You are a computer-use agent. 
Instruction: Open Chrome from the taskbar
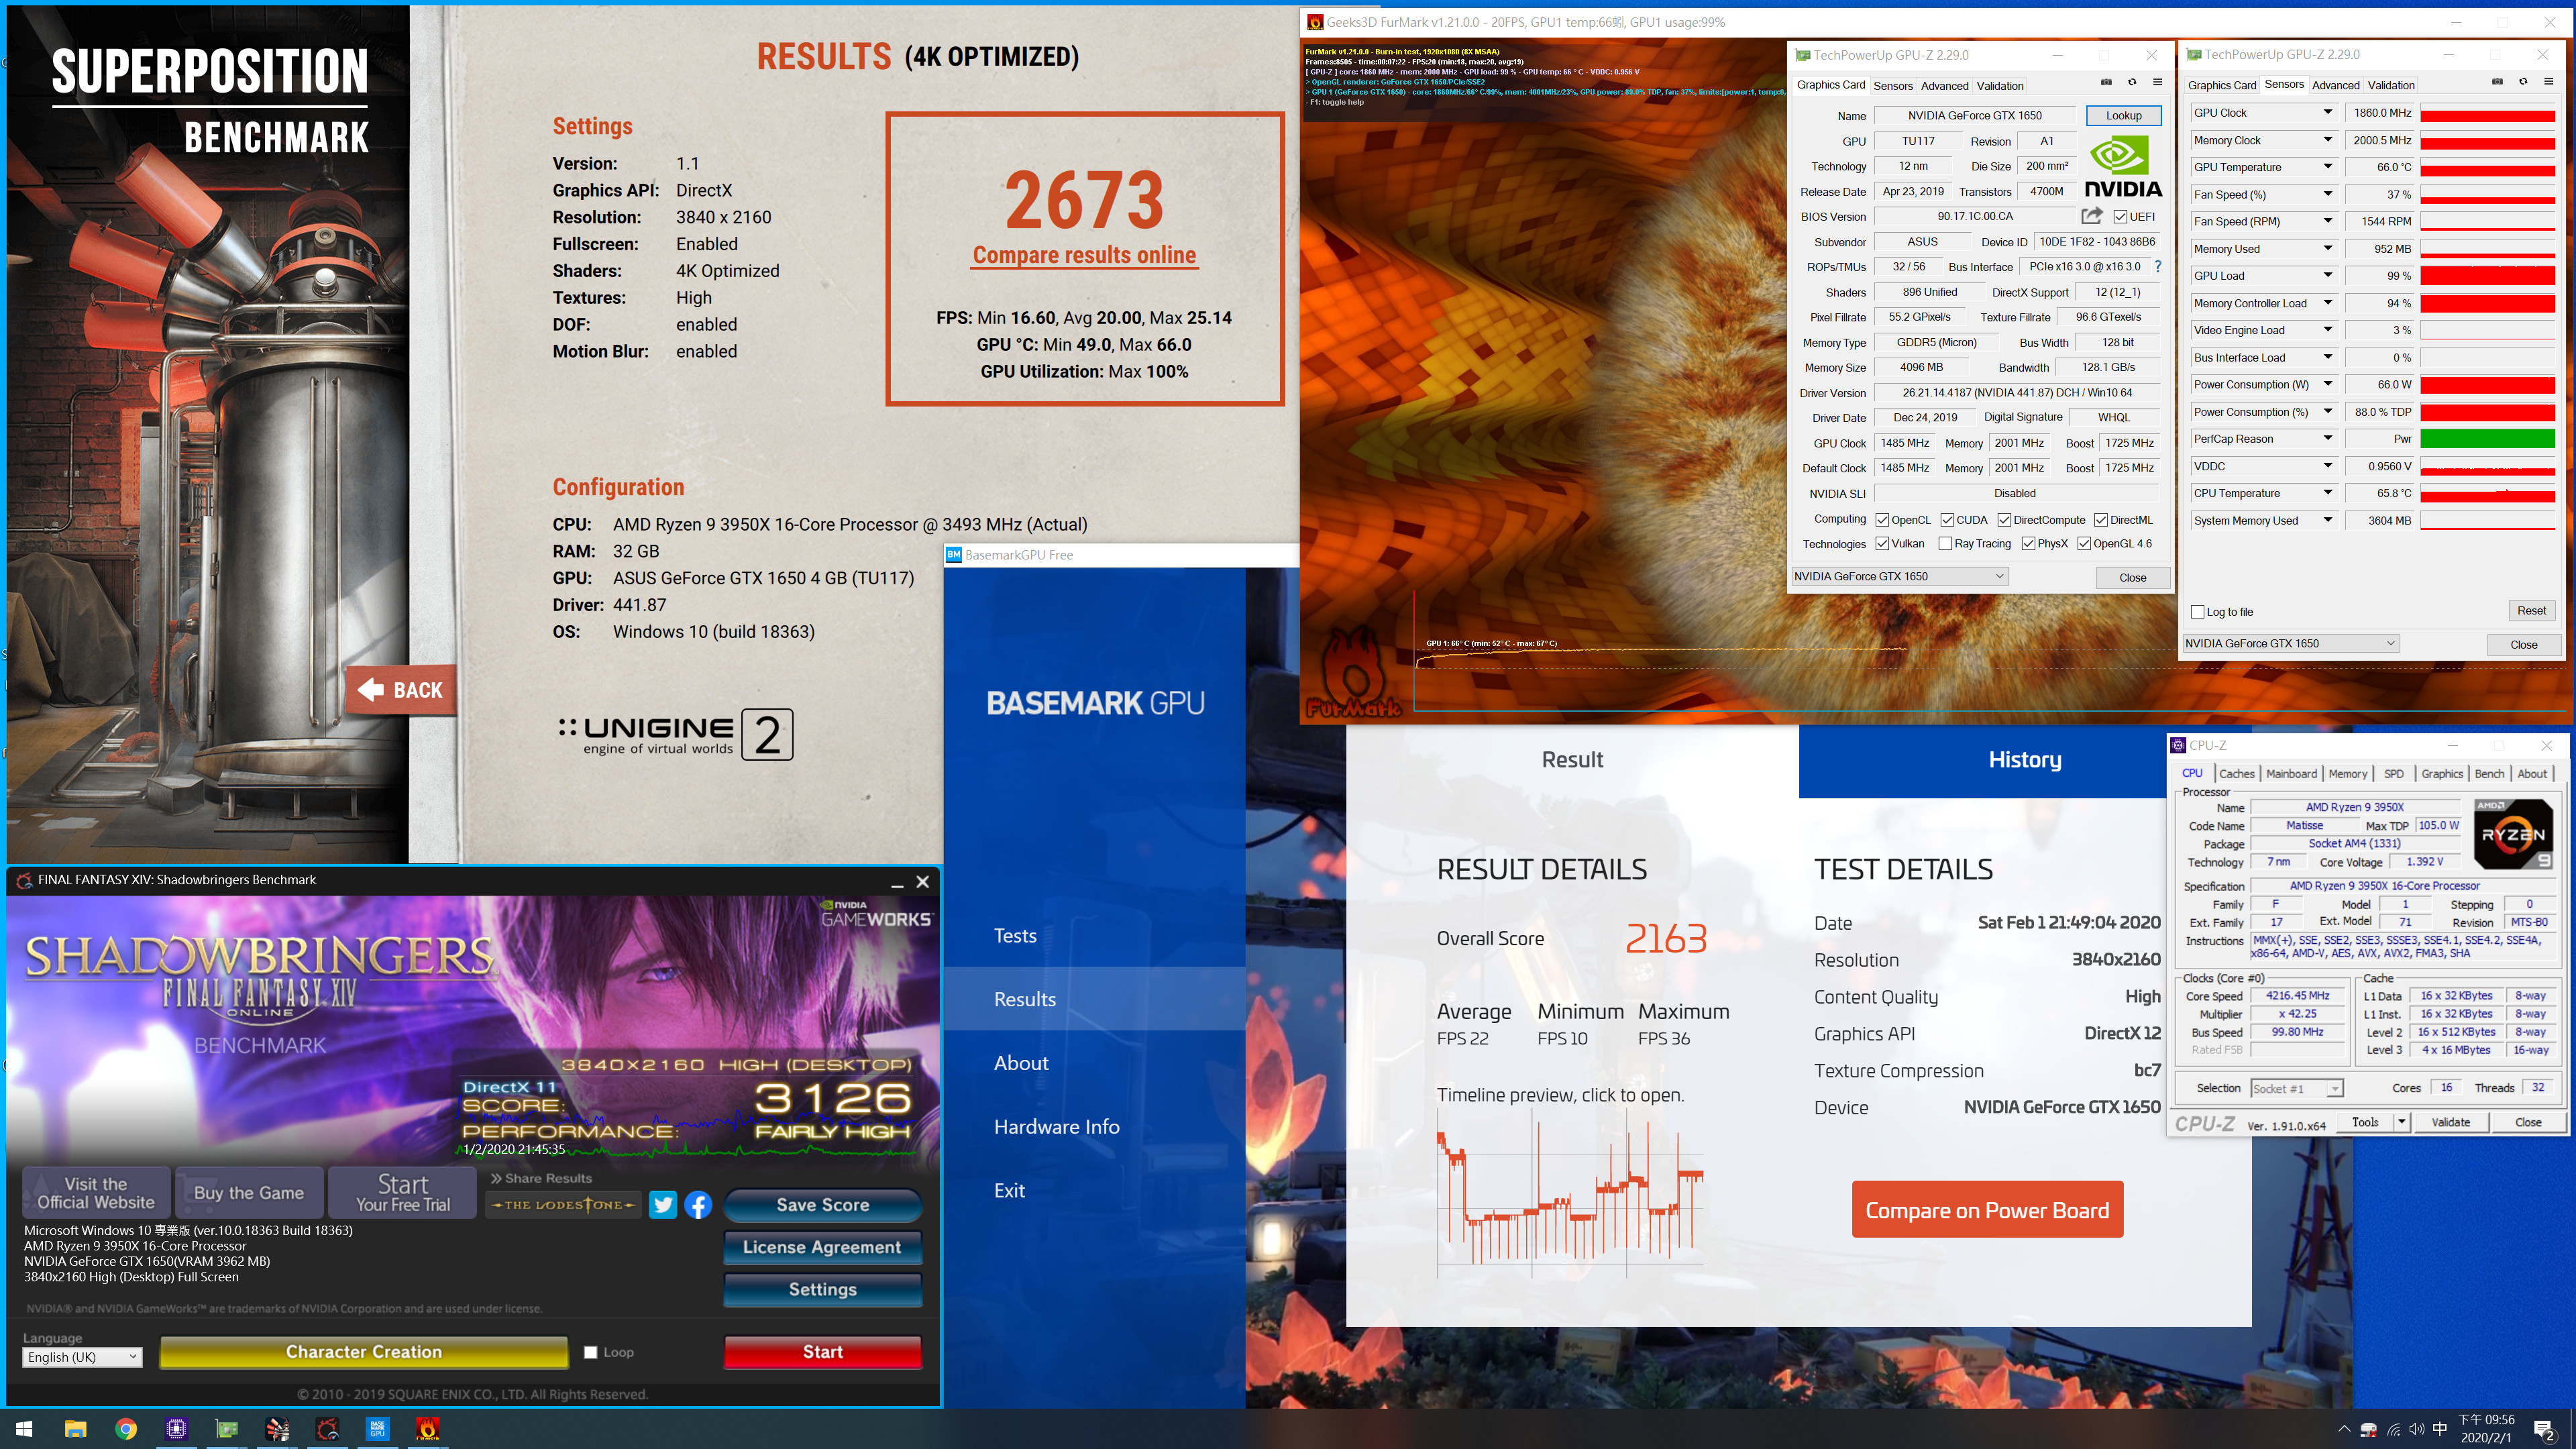coord(126,1428)
